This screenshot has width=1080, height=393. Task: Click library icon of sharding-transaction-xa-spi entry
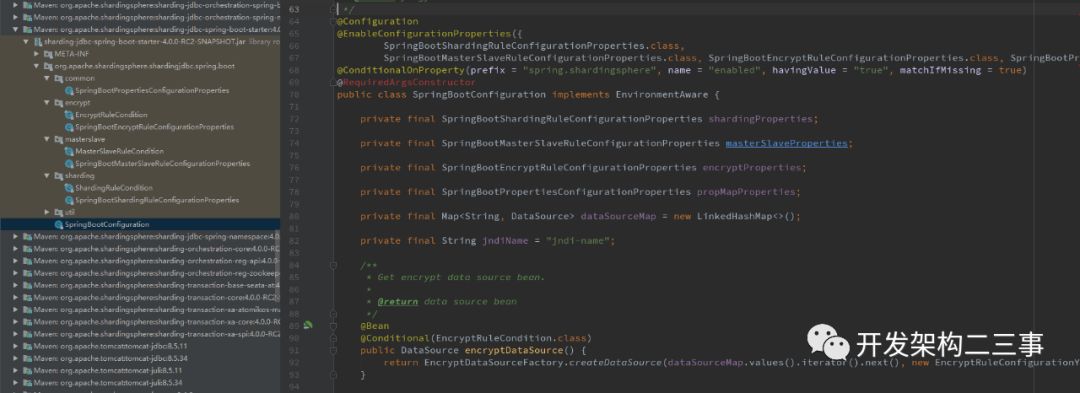tap(27, 334)
